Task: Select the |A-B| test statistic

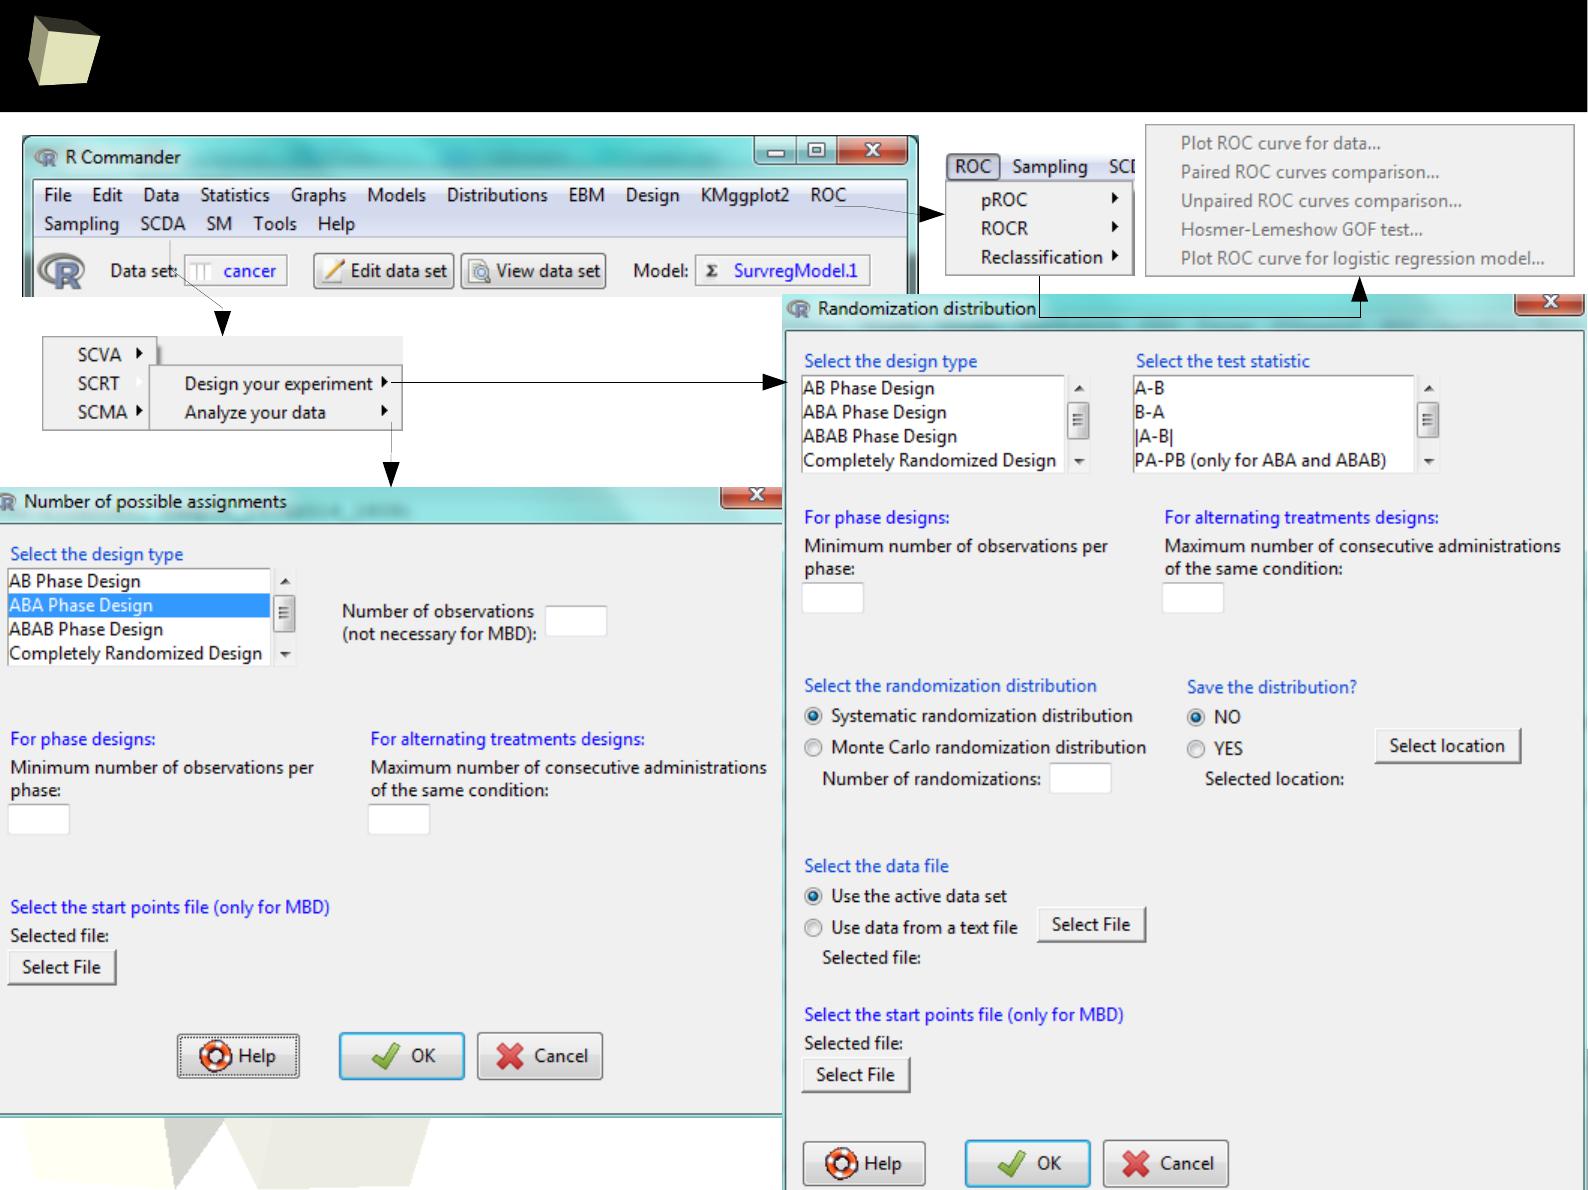Action: pos(1272,436)
